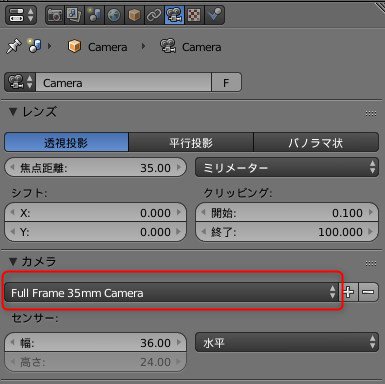Screen dimensions: 385x384
Task: Click the shift X 0.000 field
Action: click(x=95, y=213)
